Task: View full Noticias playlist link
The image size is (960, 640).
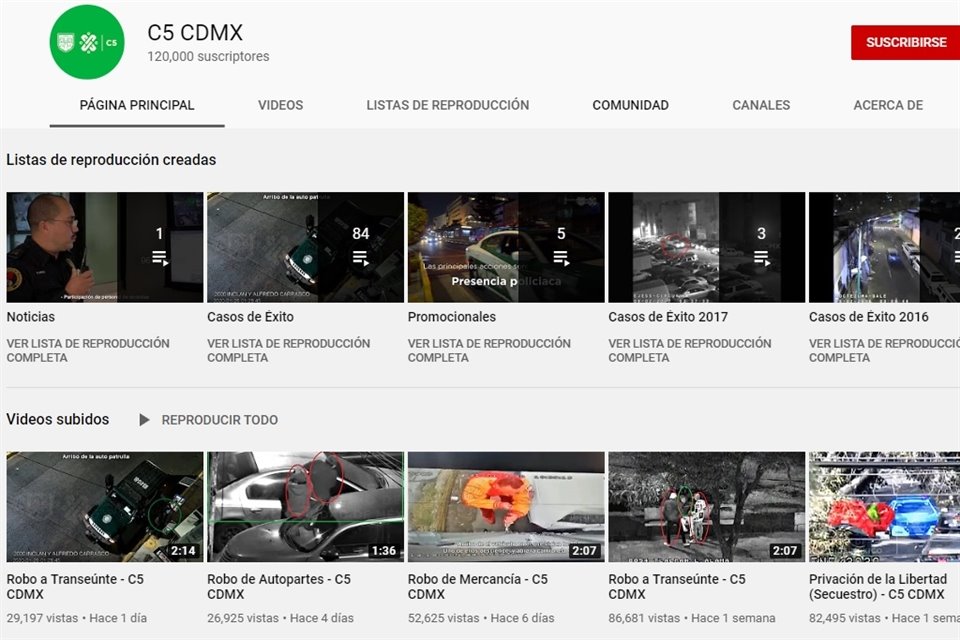Action: (88, 350)
